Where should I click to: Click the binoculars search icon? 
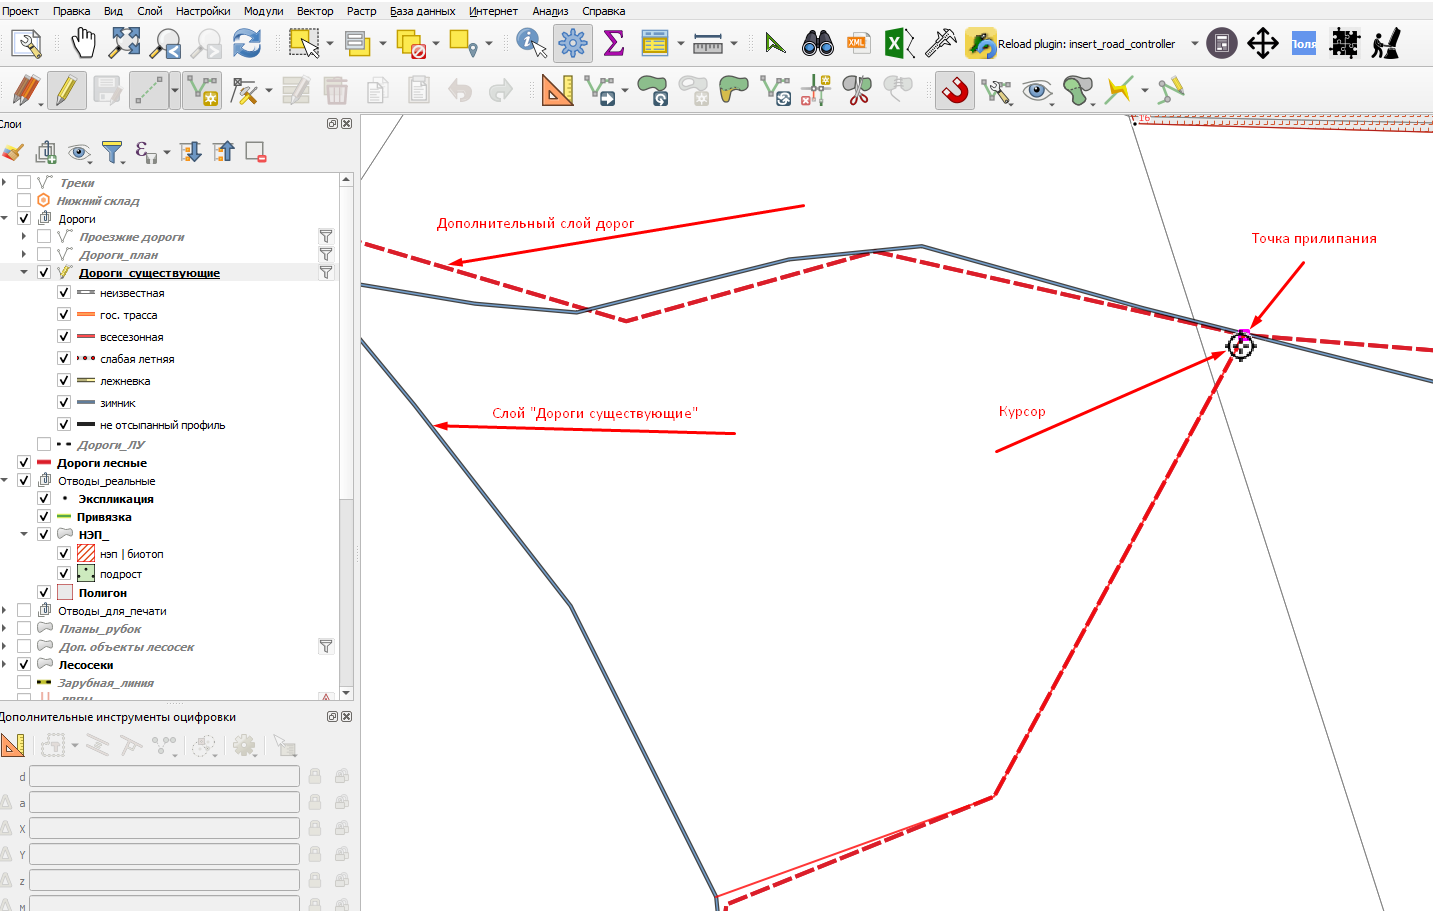click(818, 43)
